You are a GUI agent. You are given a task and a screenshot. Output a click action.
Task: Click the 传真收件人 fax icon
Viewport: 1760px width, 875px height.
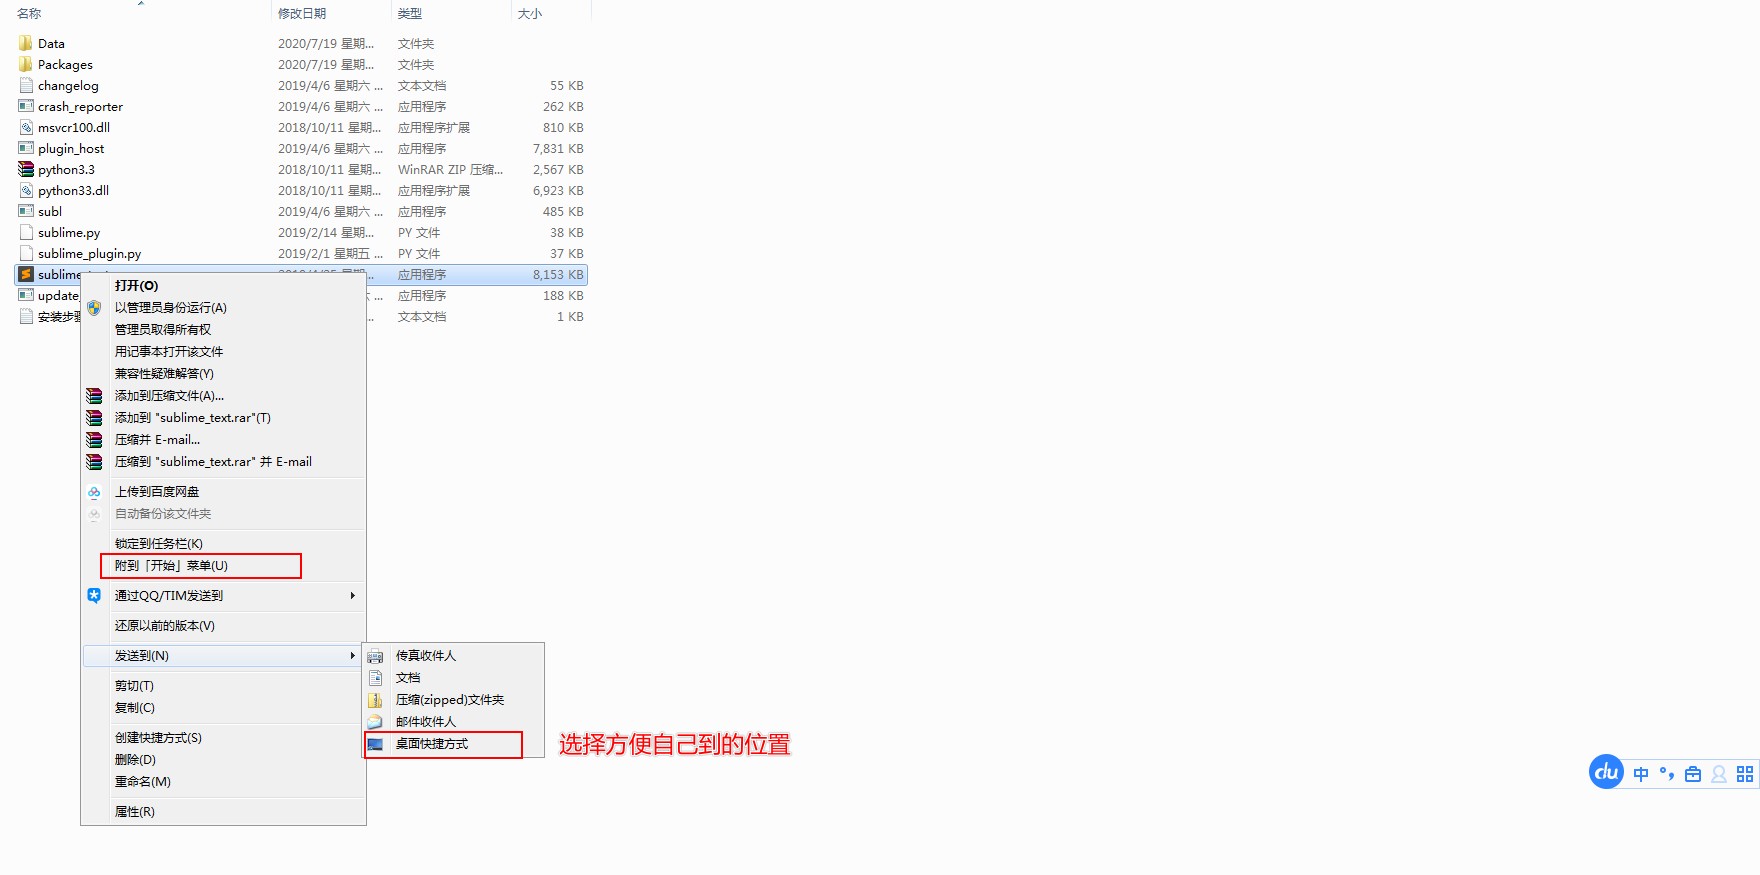coord(375,656)
